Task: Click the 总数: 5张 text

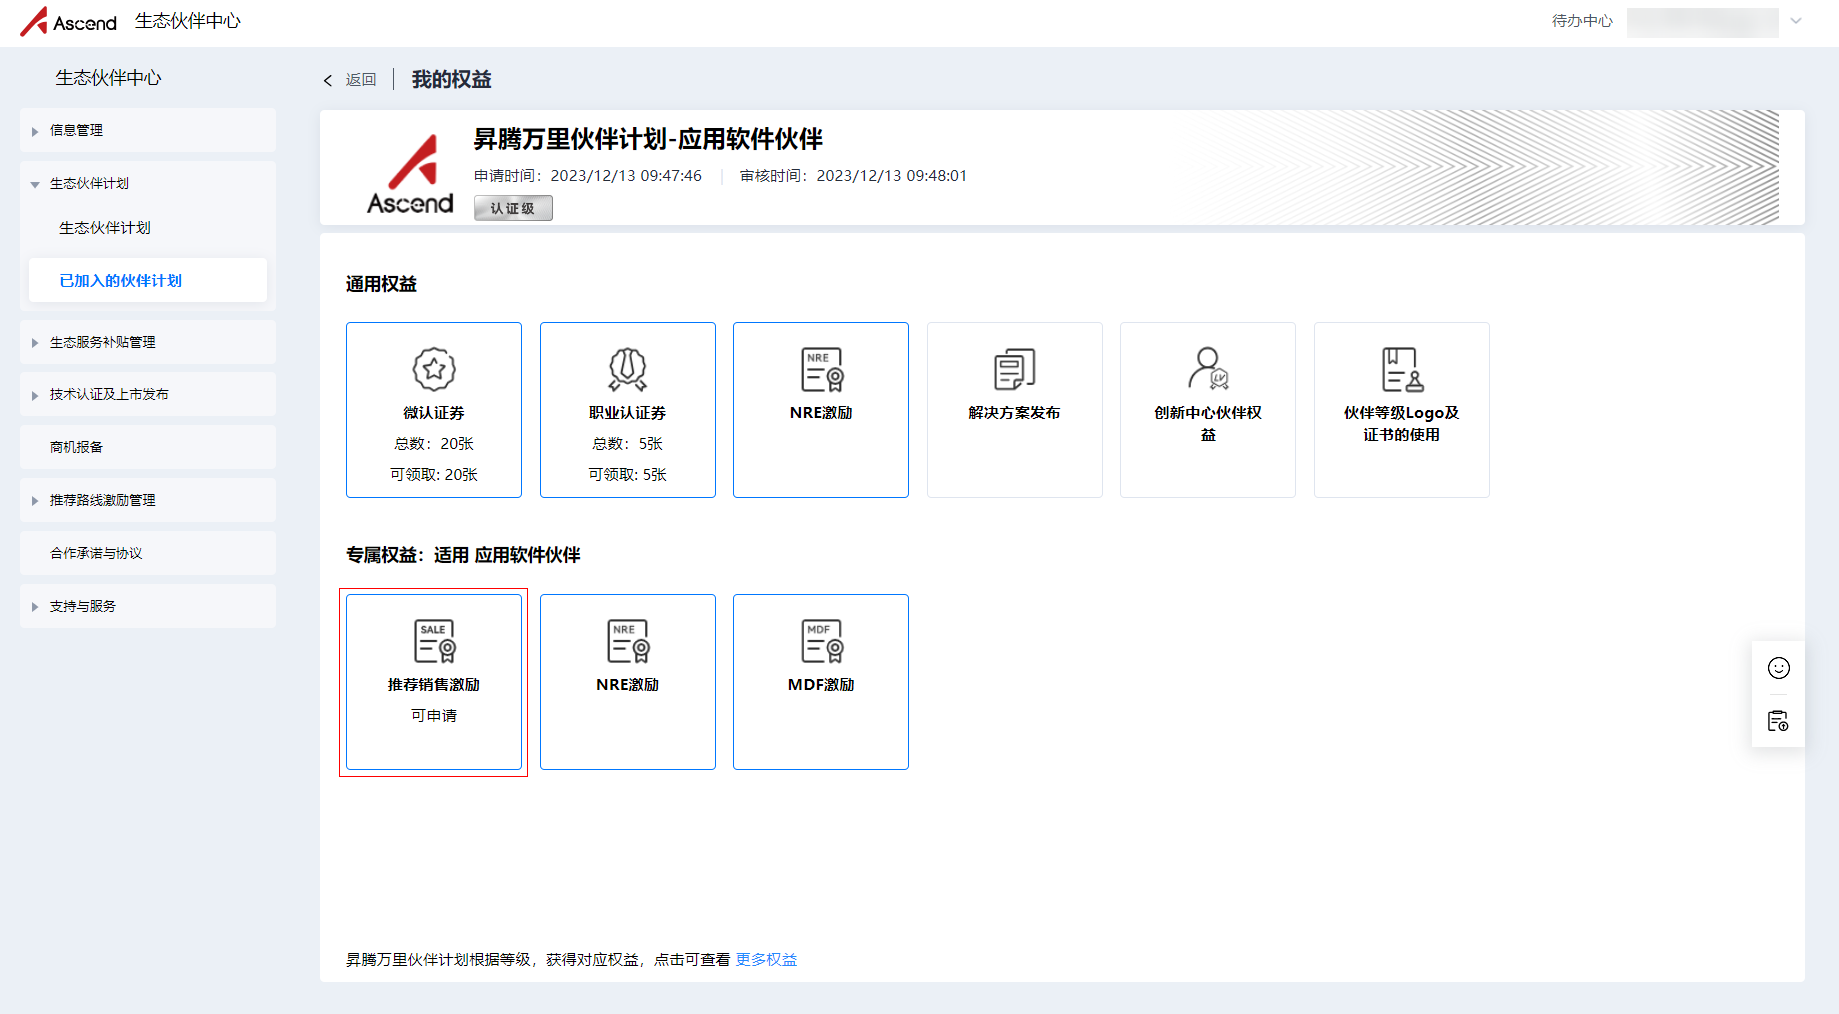Action: 628,443
